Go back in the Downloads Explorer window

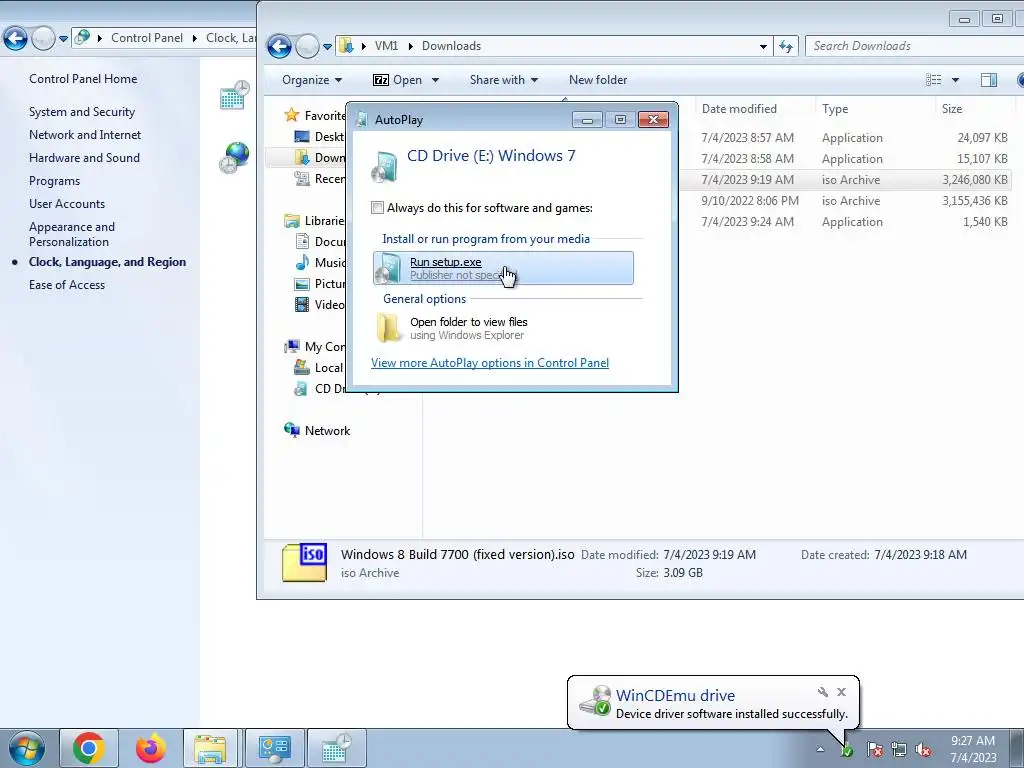pos(279,46)
